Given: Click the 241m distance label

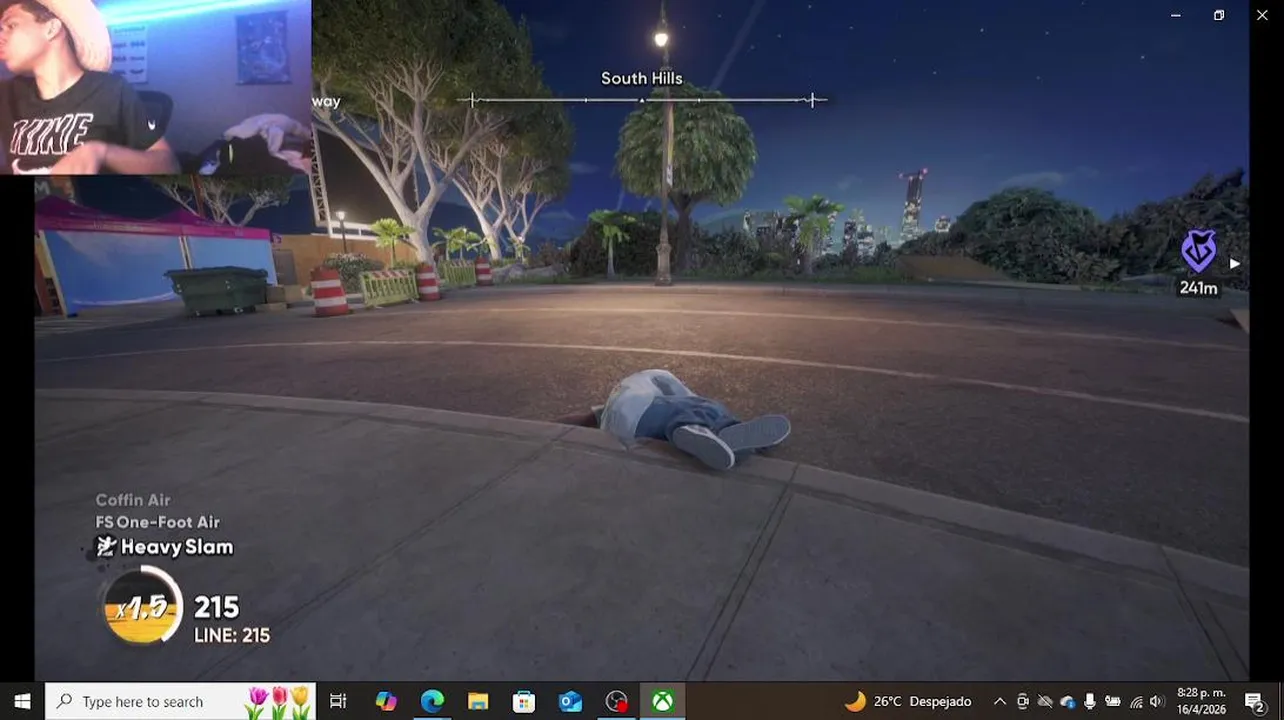Looking at the screenshot, I should pos(1198,288).
